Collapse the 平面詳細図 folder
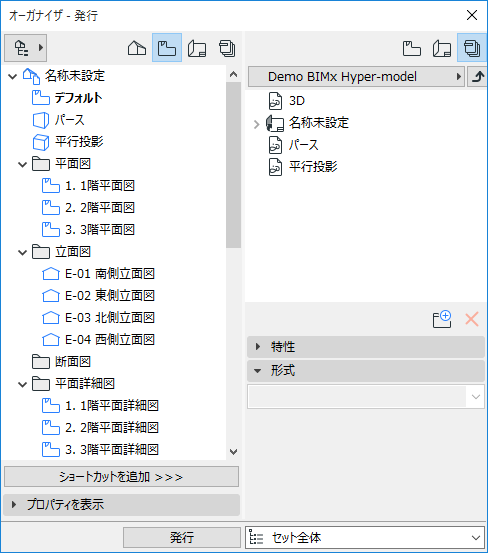 (22, 384)
